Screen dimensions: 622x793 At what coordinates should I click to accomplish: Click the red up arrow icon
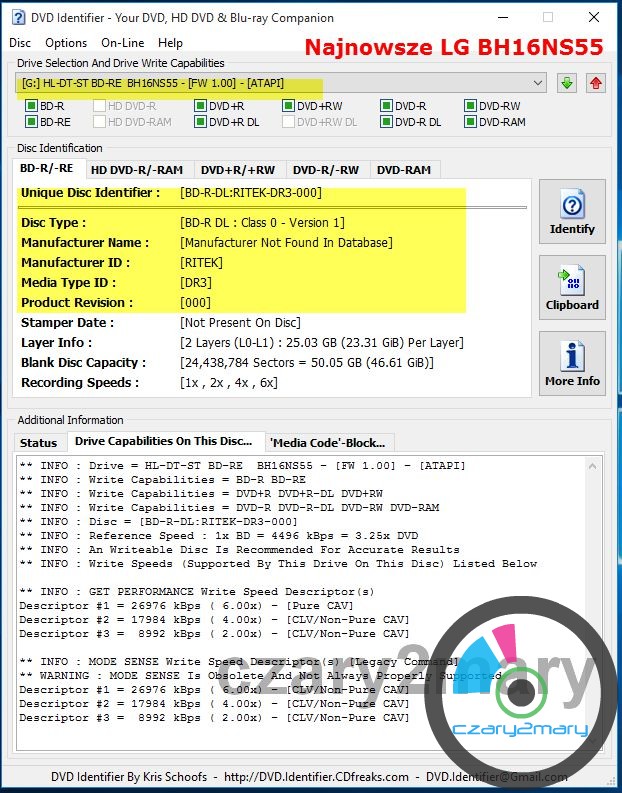[x=596, y=83]
